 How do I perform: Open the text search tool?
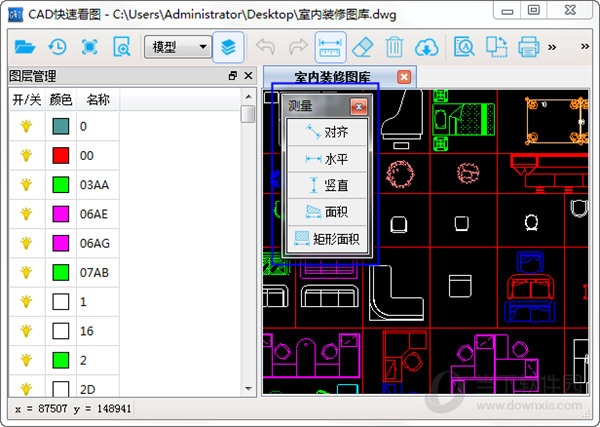tap(464, 47)
